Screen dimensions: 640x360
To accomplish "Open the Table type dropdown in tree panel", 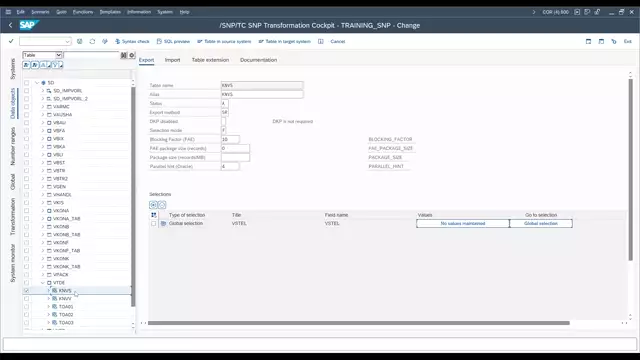I will (58, 55).
